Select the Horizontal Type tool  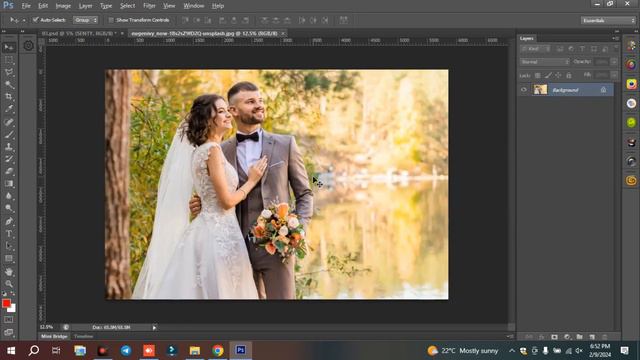click(x=9, y=234)
